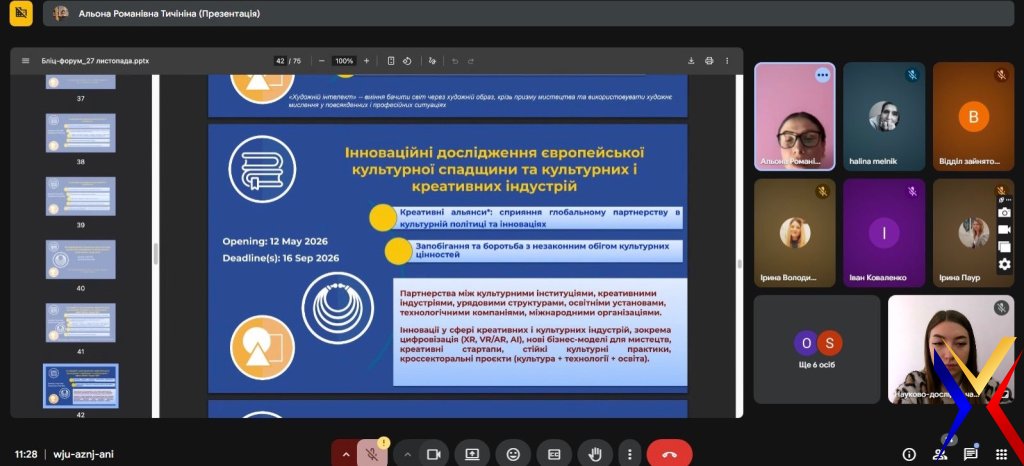The height and width of the screenshot is (466, 1024).
Task: Zoom in the PDF with plus button
Action: (x=366, y=61)
